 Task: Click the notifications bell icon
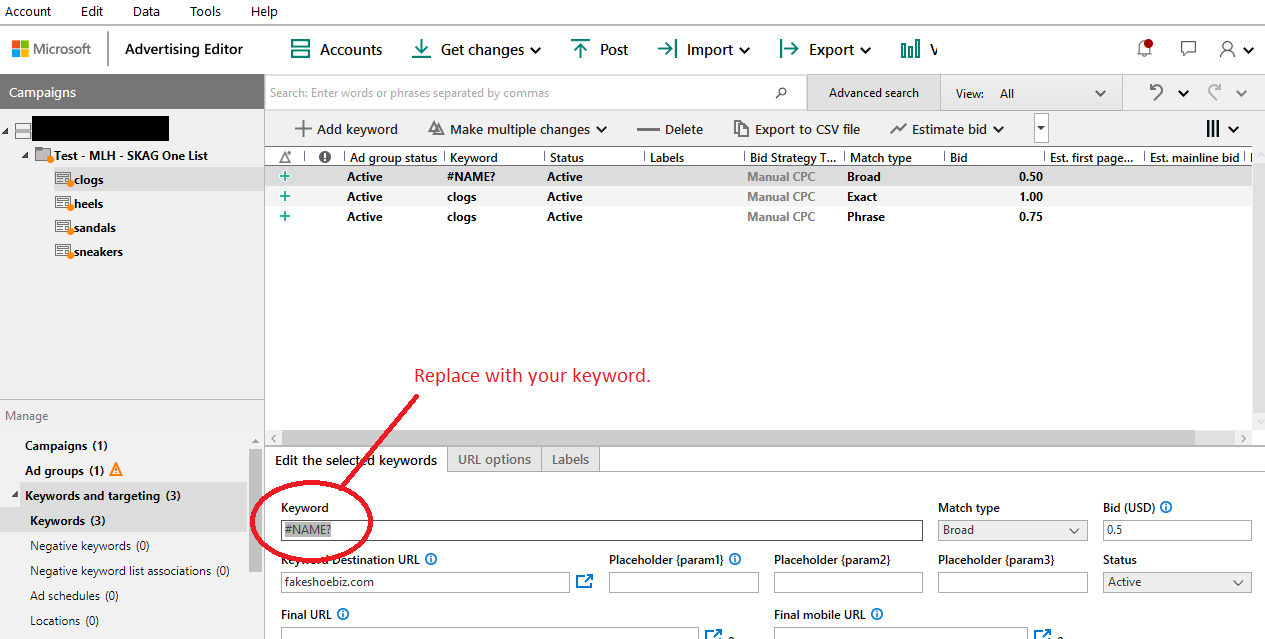tap(1145, 49)
